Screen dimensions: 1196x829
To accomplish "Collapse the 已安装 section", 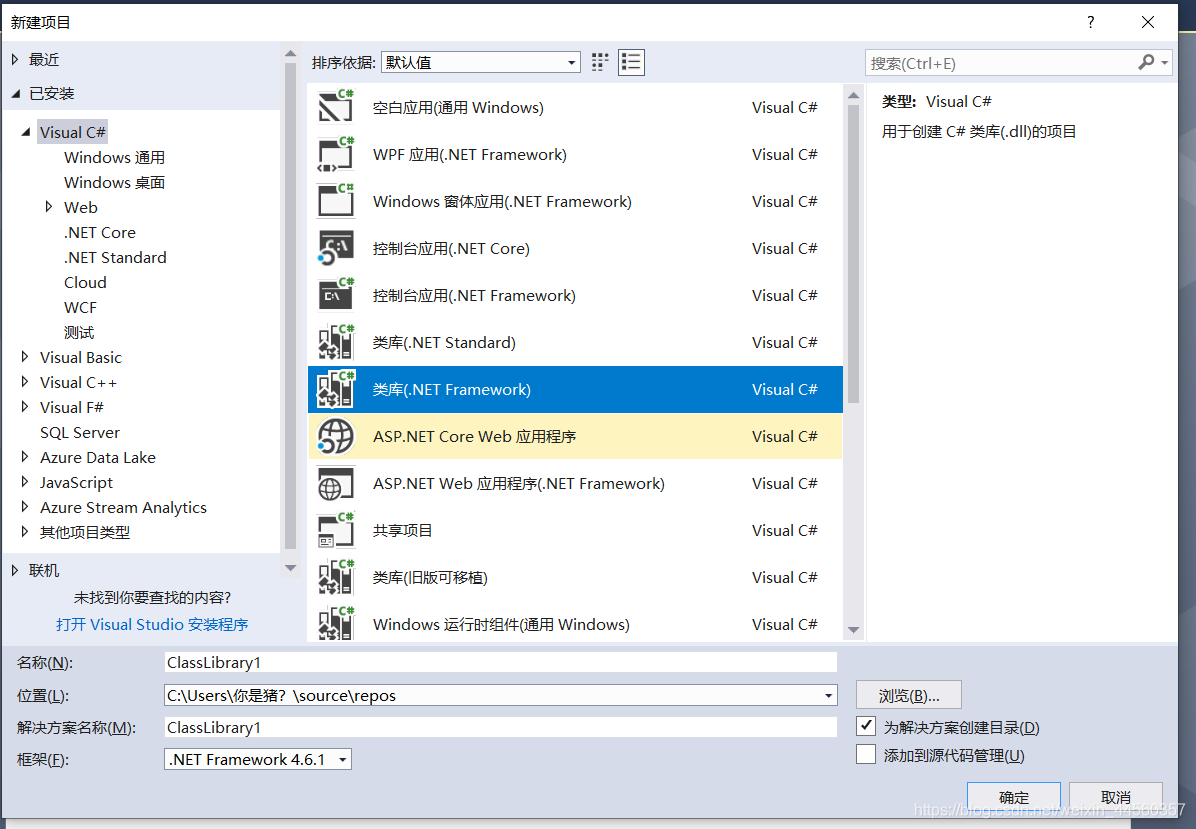I will coord(15,94).
